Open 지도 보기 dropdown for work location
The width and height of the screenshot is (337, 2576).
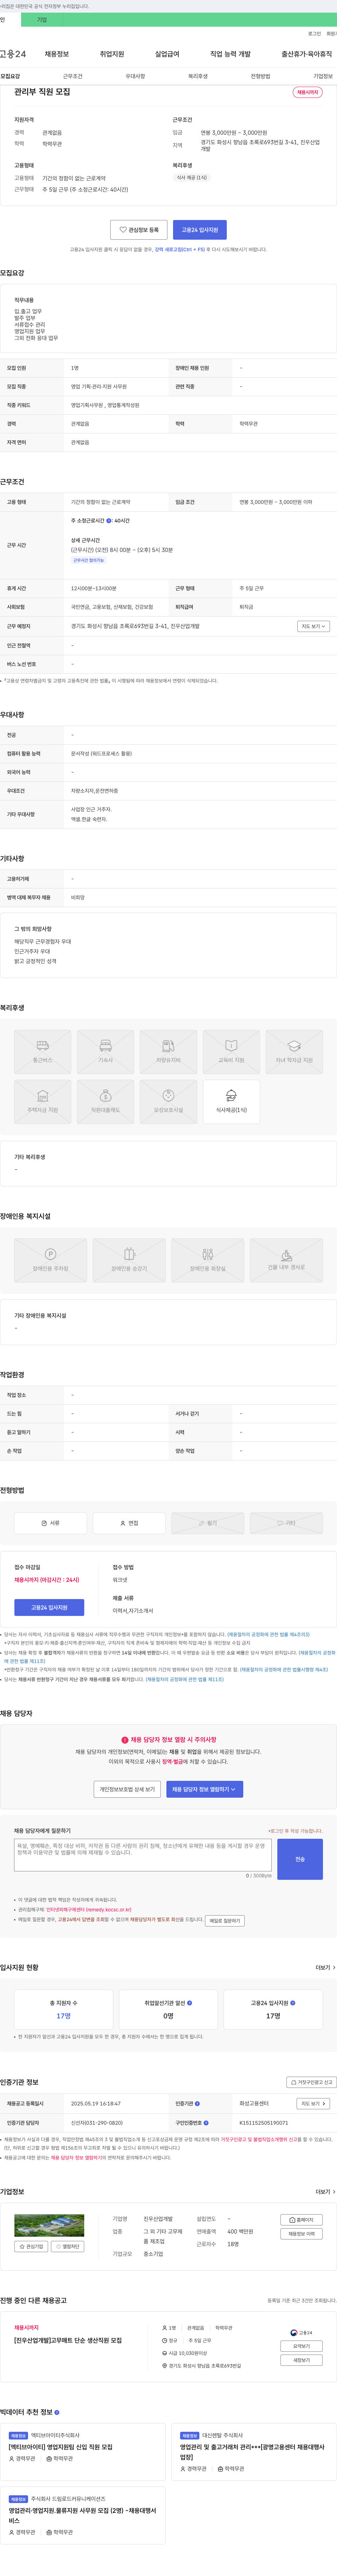click(x=313, y=626)
